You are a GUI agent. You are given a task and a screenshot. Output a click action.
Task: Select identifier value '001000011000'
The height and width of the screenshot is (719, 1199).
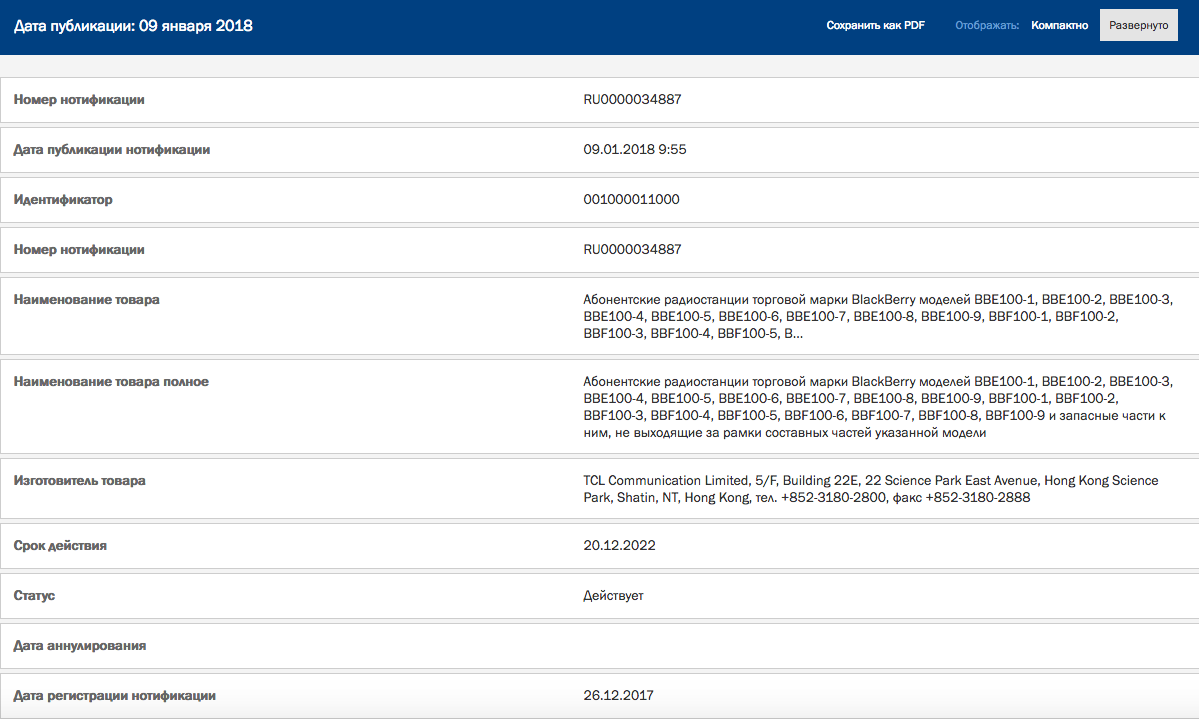point(631,200)
